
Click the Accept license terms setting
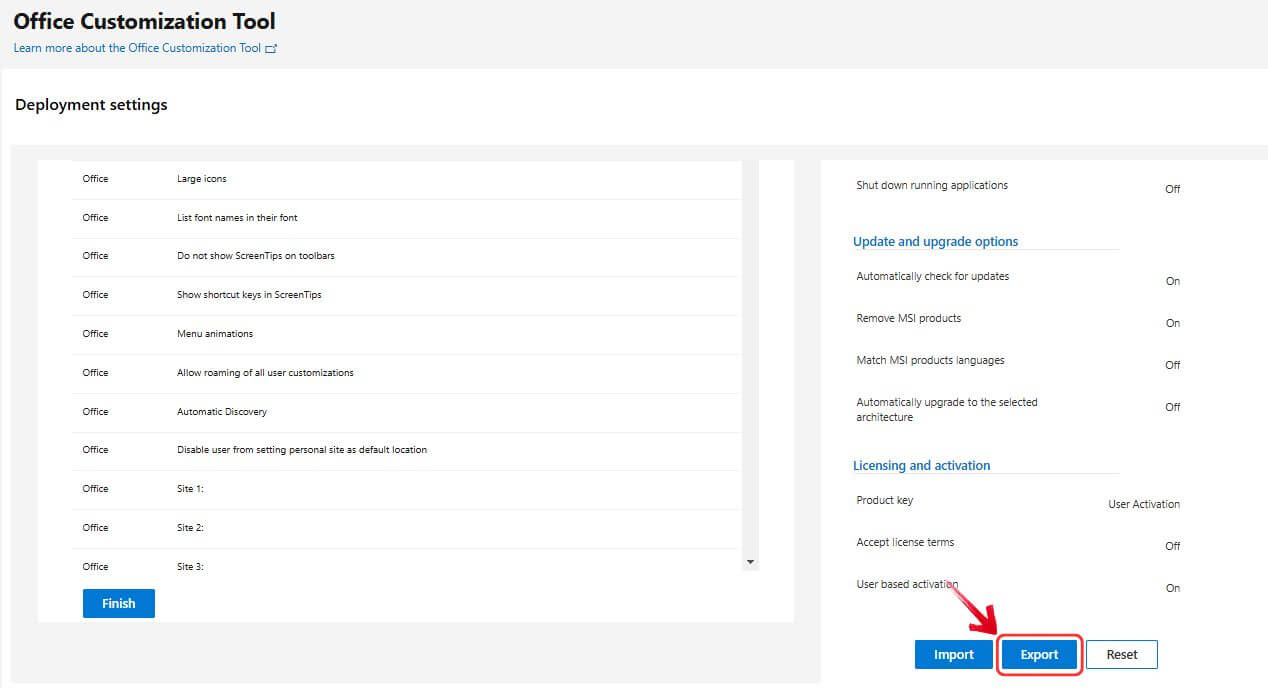[x=905, y=542]
